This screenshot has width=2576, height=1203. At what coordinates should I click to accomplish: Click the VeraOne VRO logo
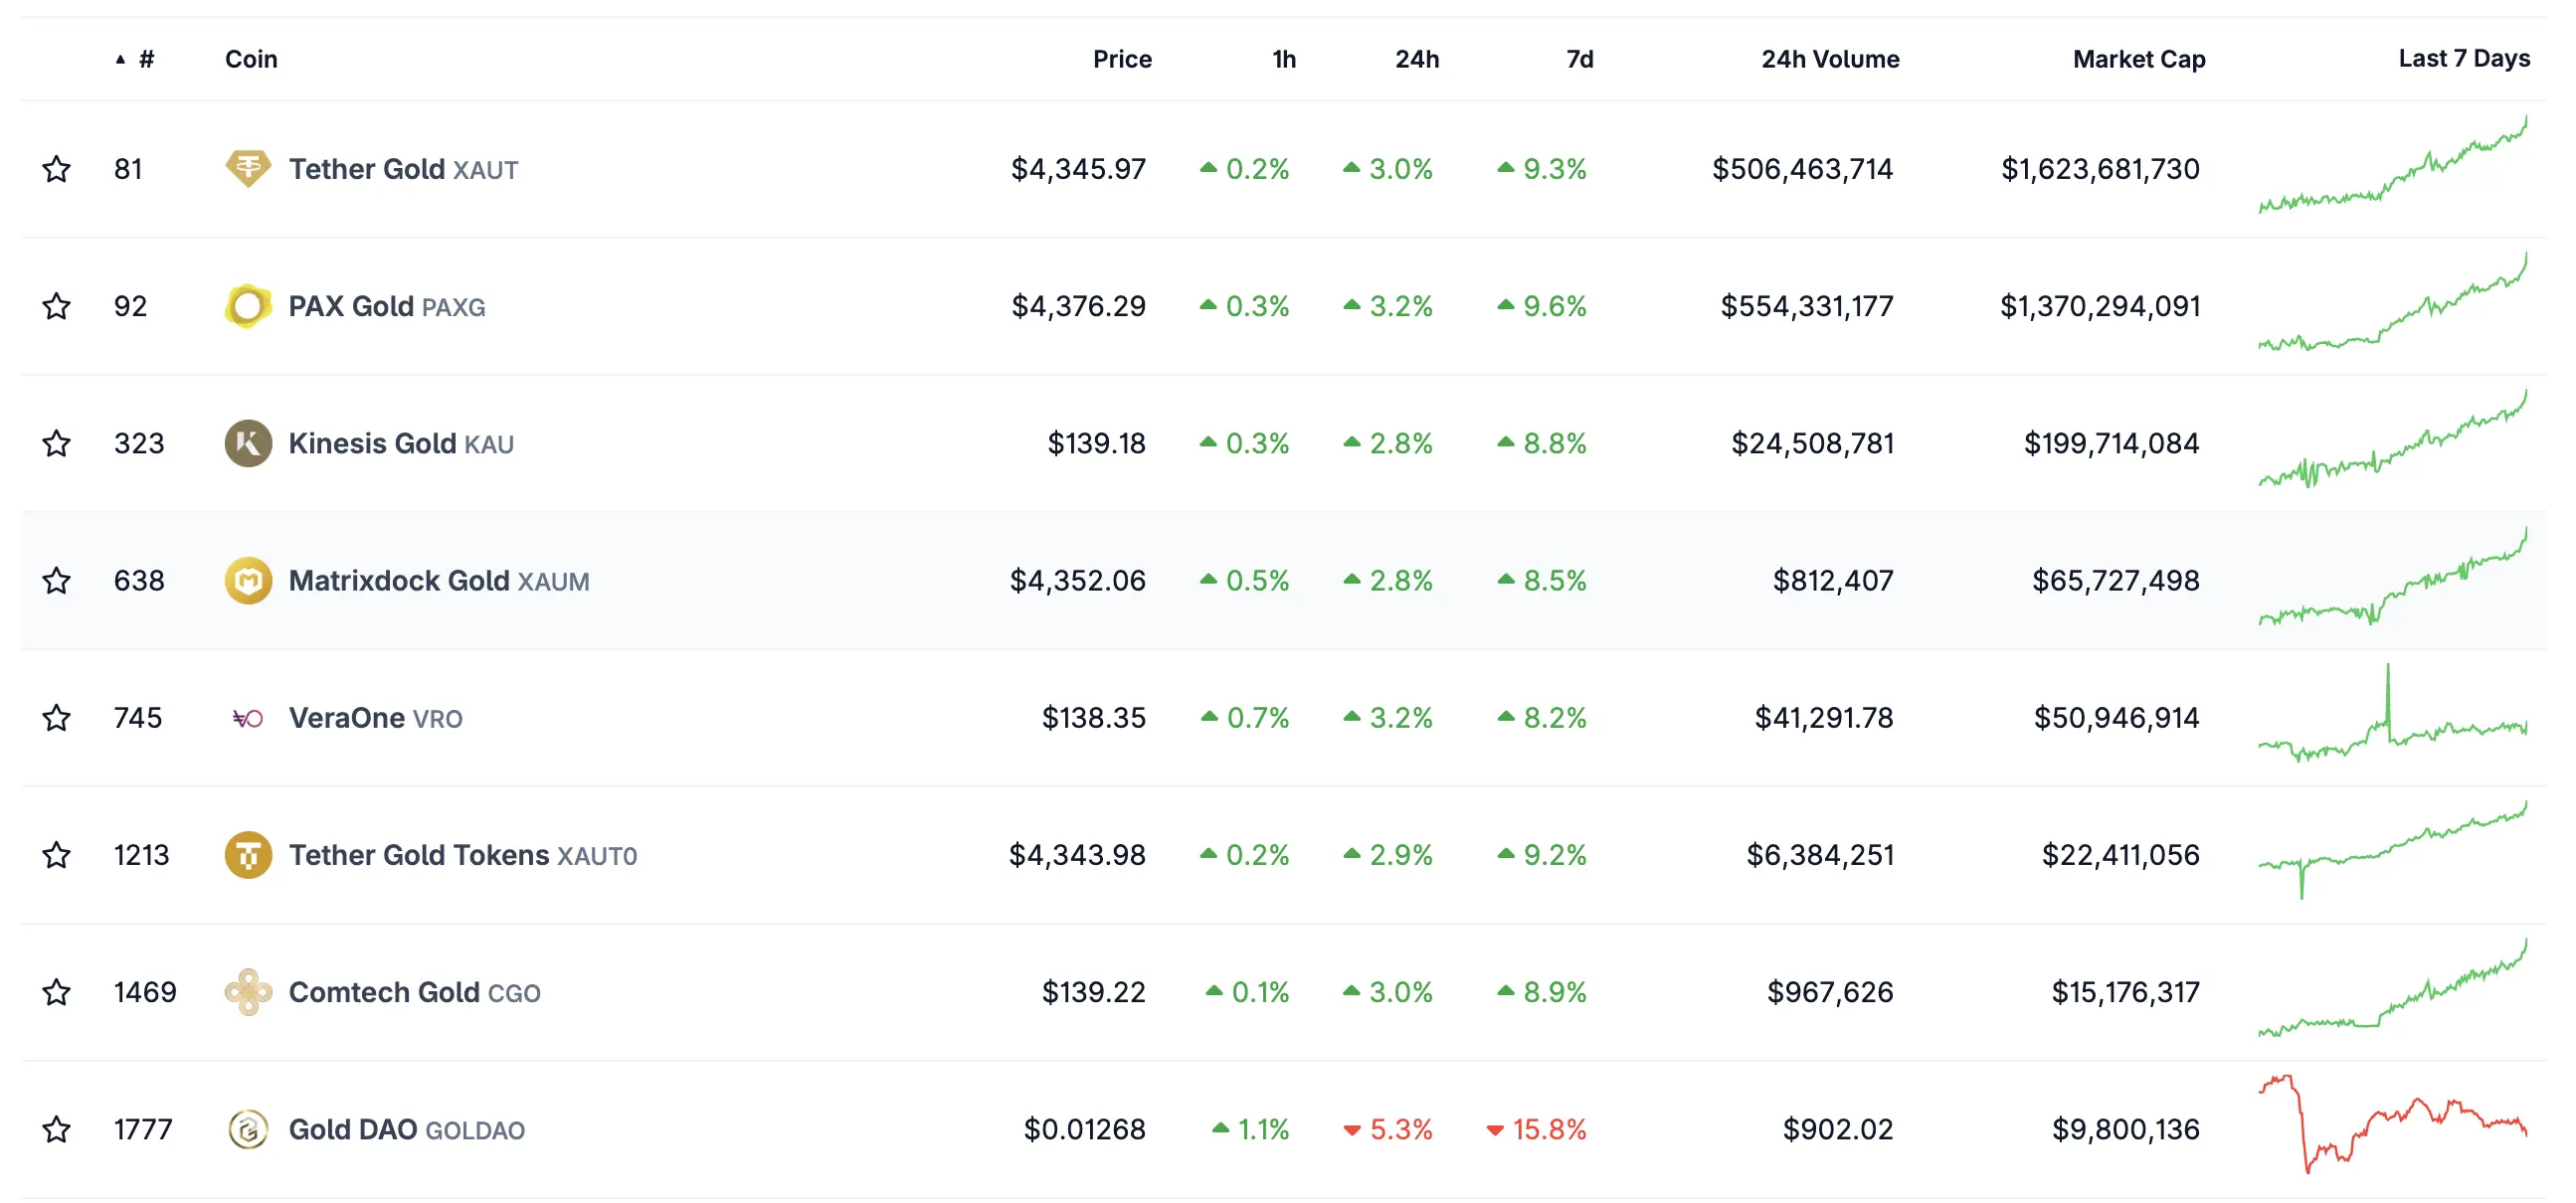click(x=247, y=717)
